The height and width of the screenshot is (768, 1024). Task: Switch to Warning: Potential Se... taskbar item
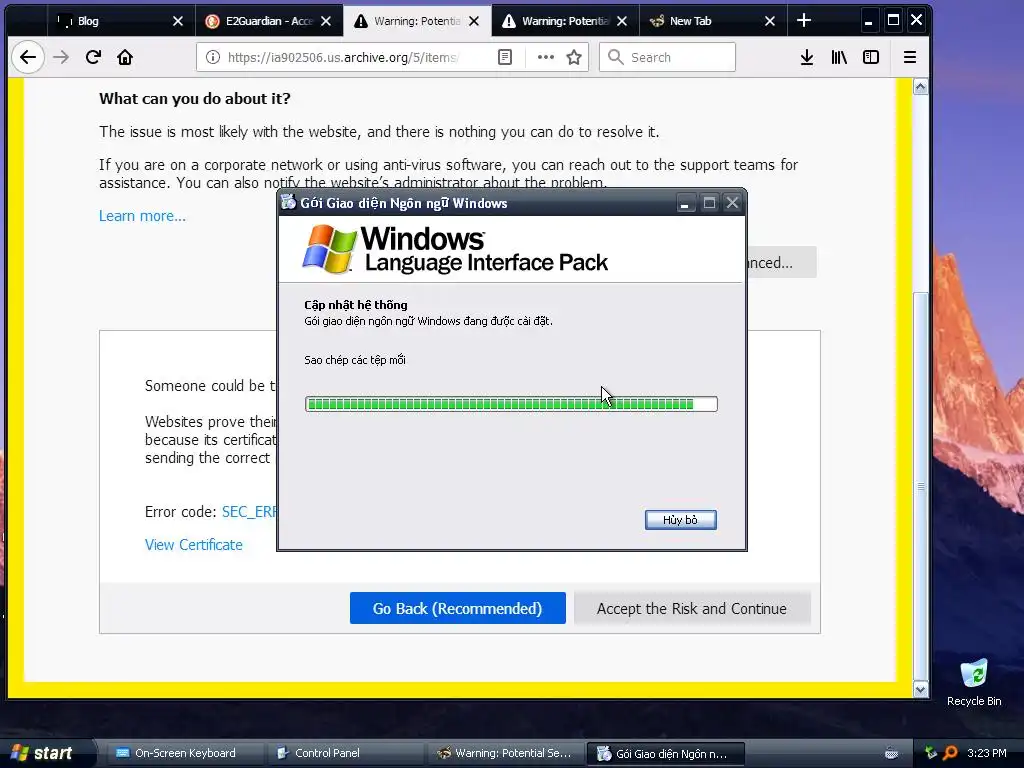point(506,753)
